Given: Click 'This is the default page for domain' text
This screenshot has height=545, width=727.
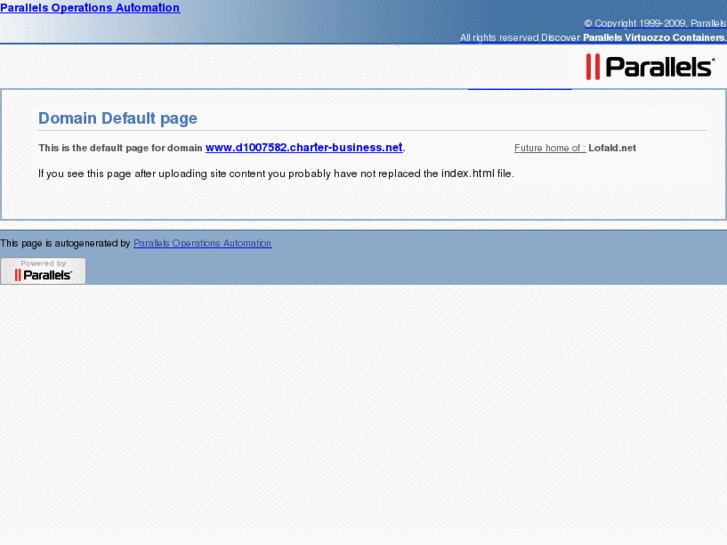Looking at the screenshot, I should click(x=121, y=148).
